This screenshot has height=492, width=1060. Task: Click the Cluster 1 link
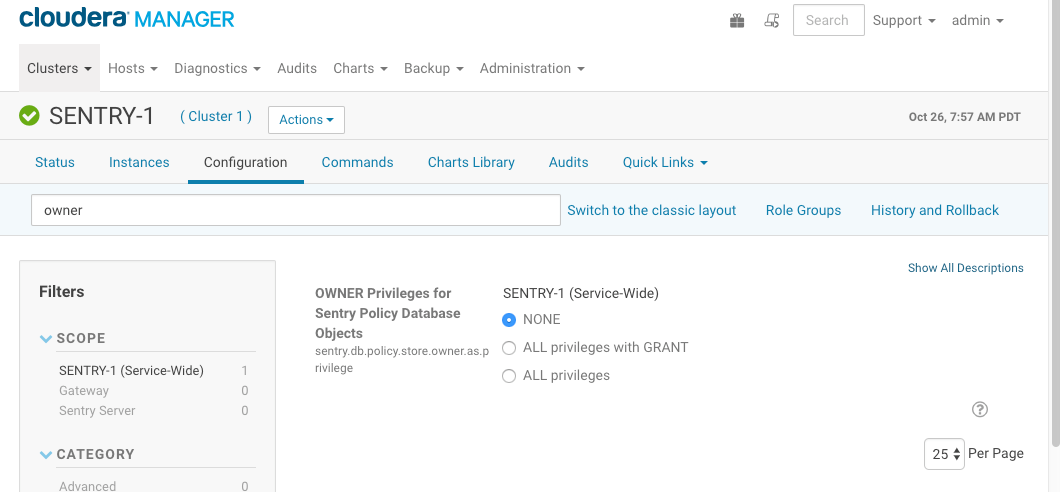(216, 116)
